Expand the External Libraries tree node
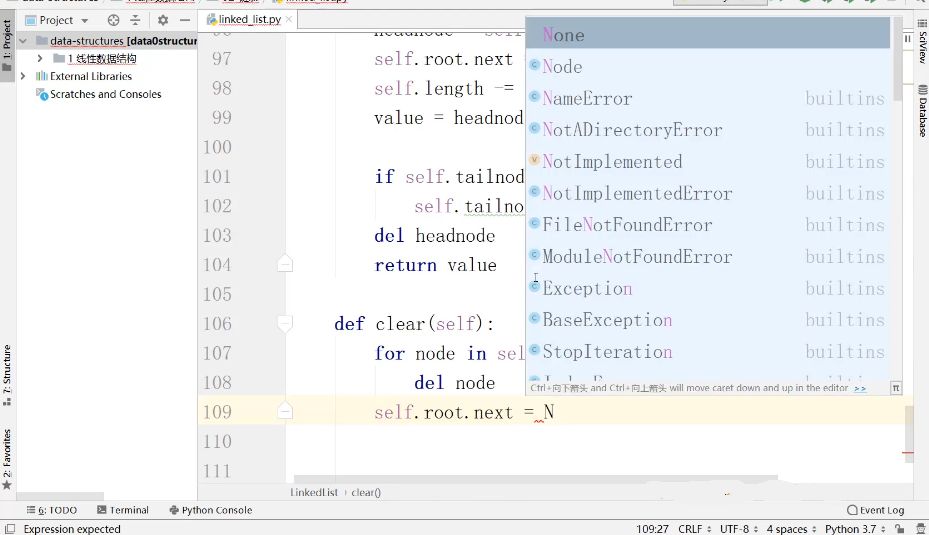929x535 pixels. [23, 76]
